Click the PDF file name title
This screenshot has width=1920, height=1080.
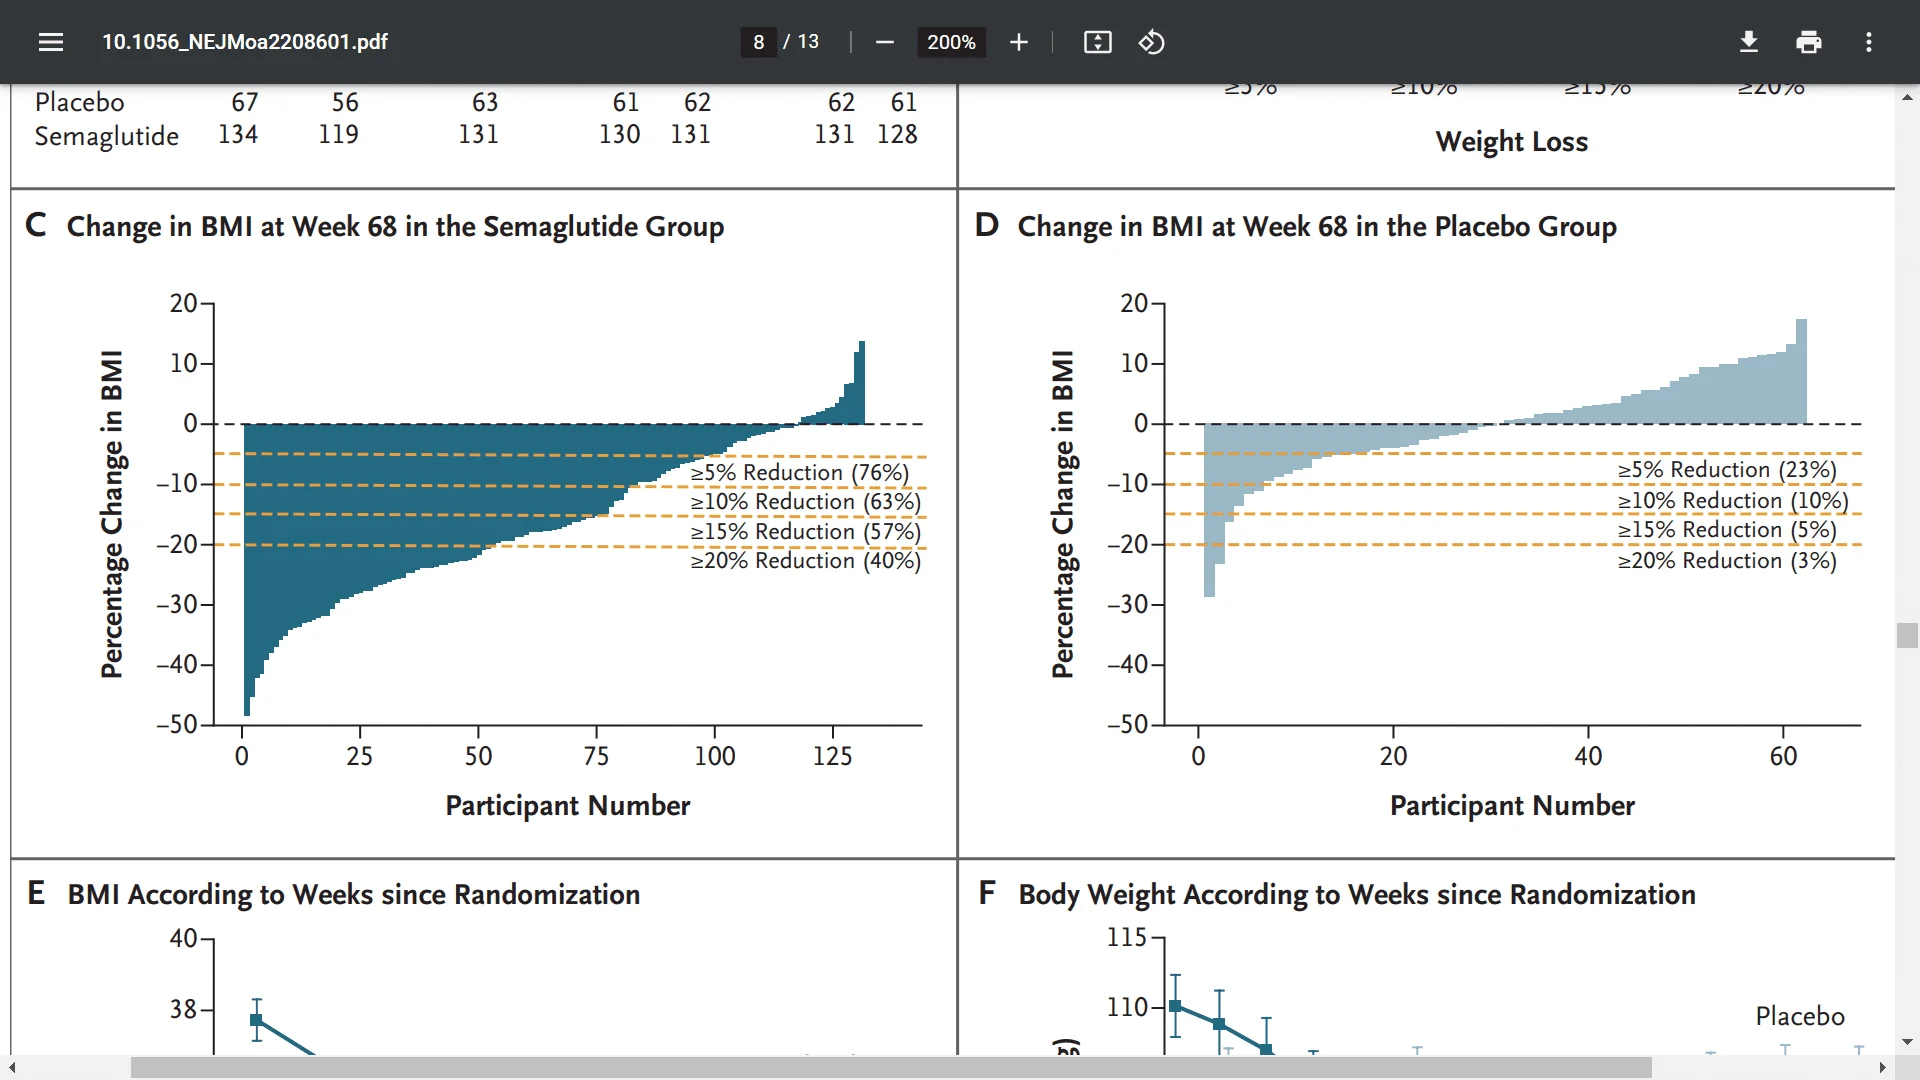click(x=245, y=42)
